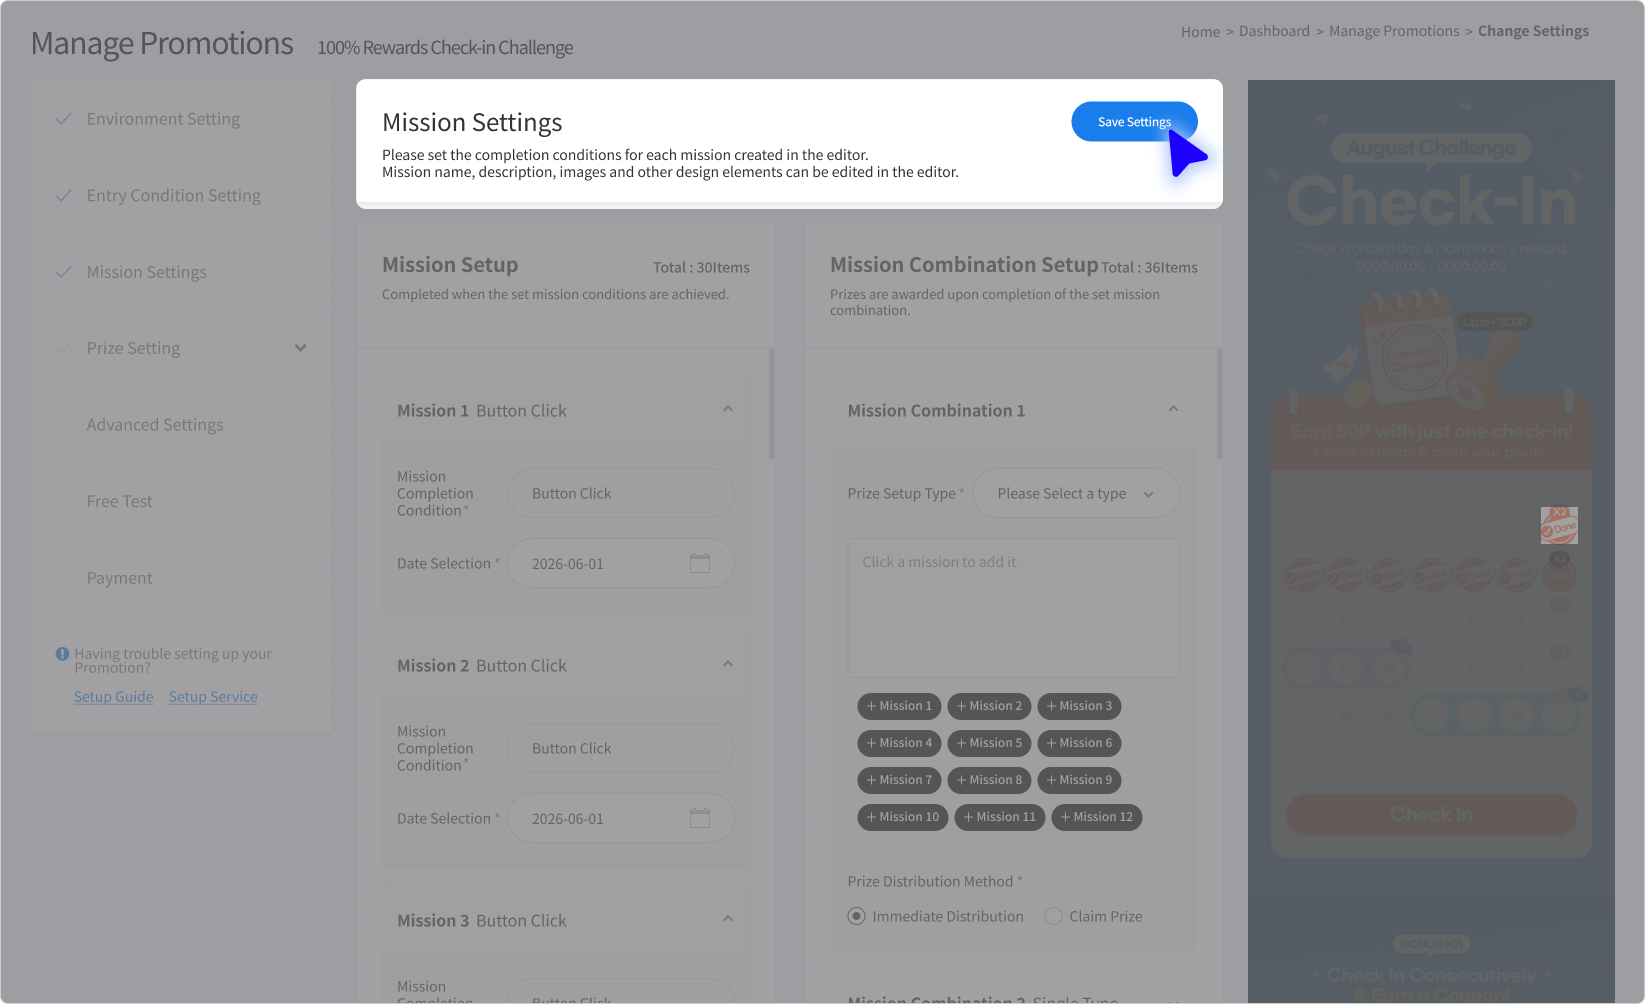Select Claim Prize radio option
1645x1004 pixels.
(x=1053, y=916)
